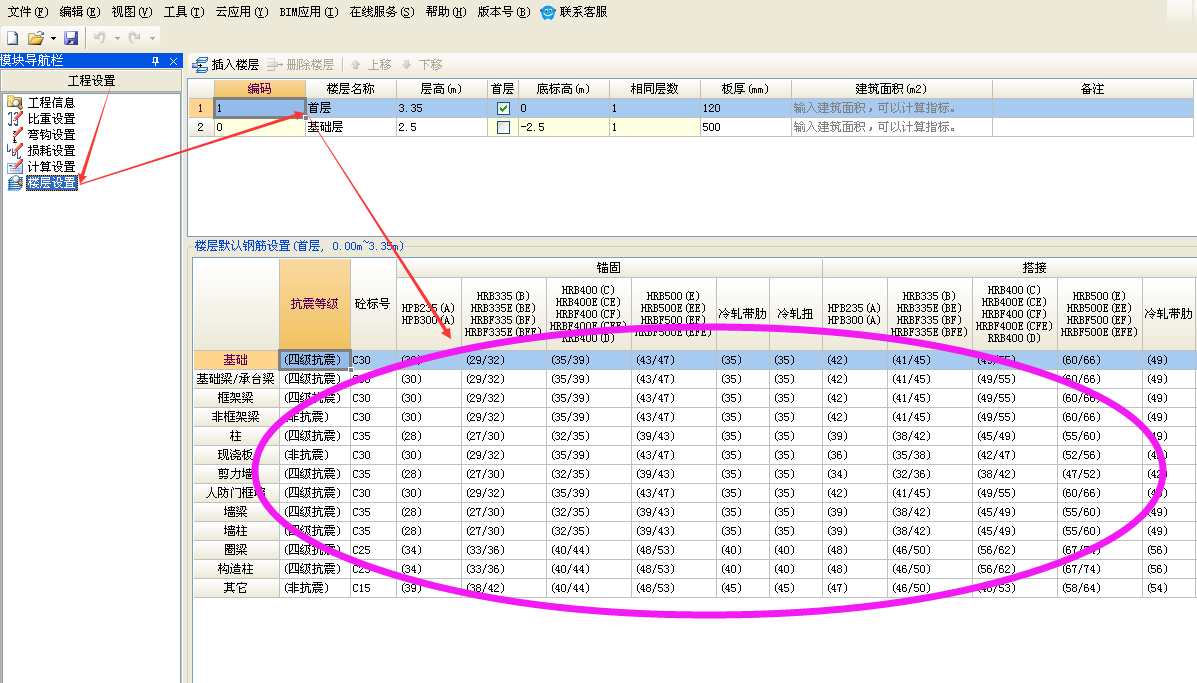
Task: Click the 联系客服 support icon
Action: [547, 12]
